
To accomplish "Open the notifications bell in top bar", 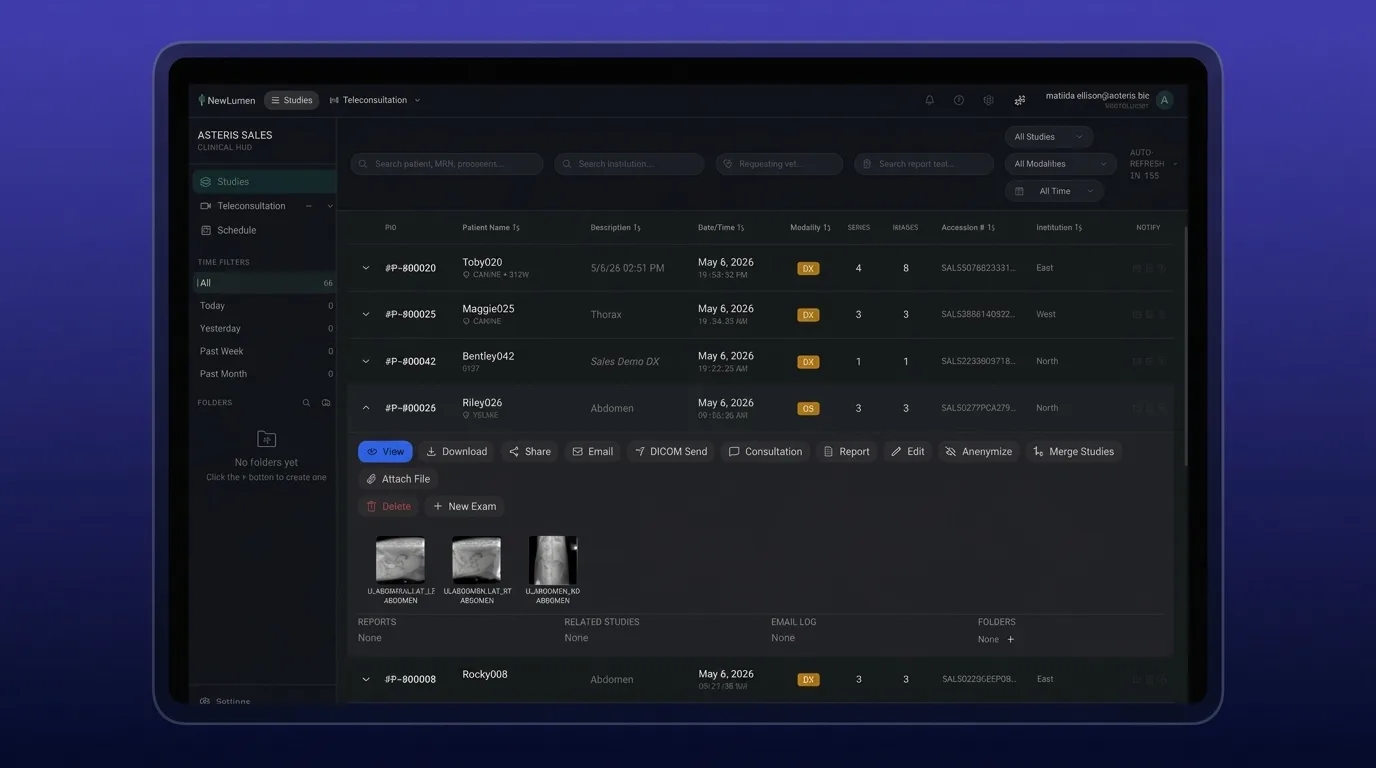I will pos(930,100).
